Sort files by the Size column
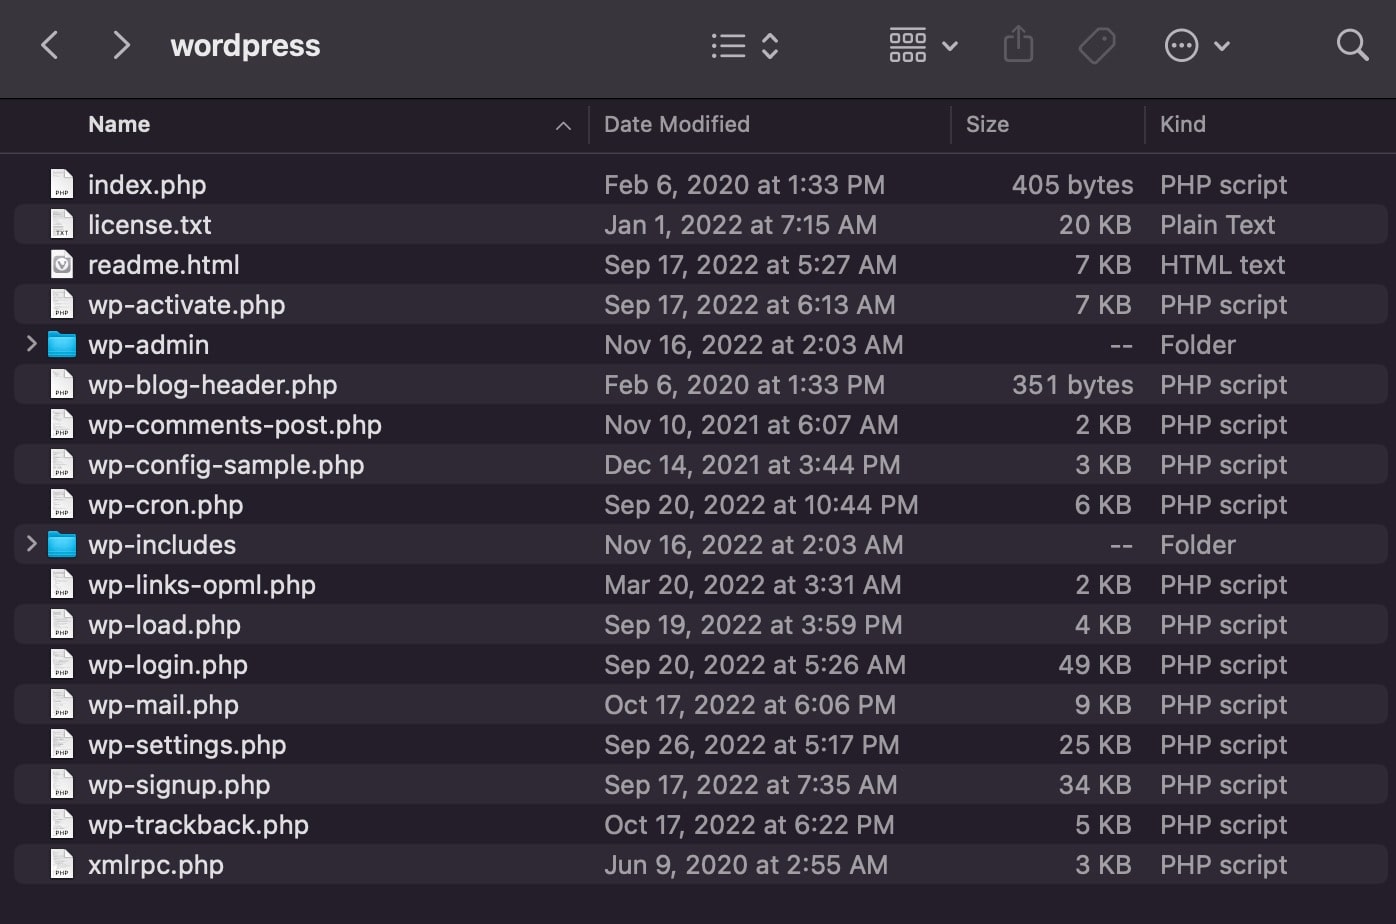1396x924 pixels. pos(987,124)
